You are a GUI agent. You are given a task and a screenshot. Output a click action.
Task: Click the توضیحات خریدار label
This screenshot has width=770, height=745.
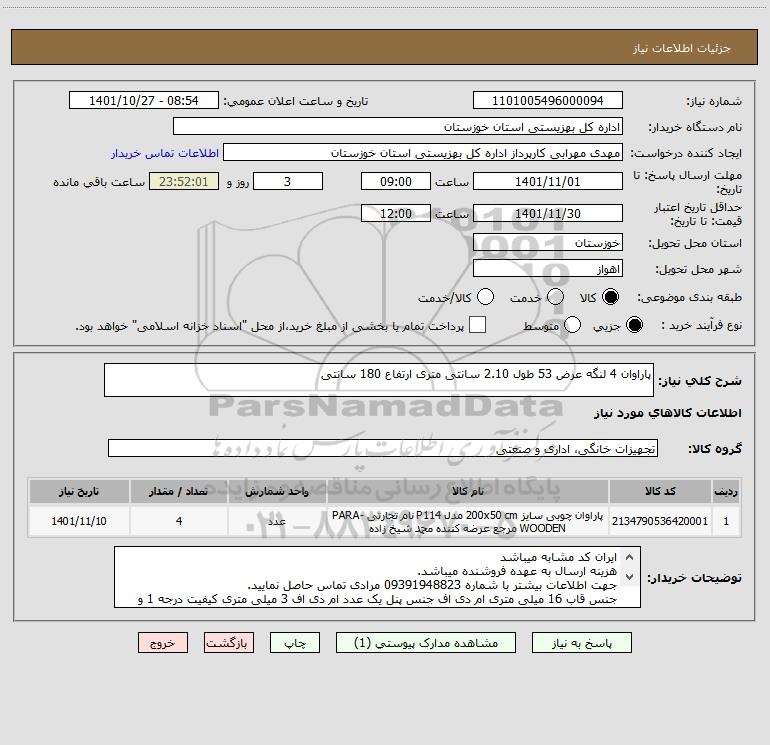click(x=694, y=578)
